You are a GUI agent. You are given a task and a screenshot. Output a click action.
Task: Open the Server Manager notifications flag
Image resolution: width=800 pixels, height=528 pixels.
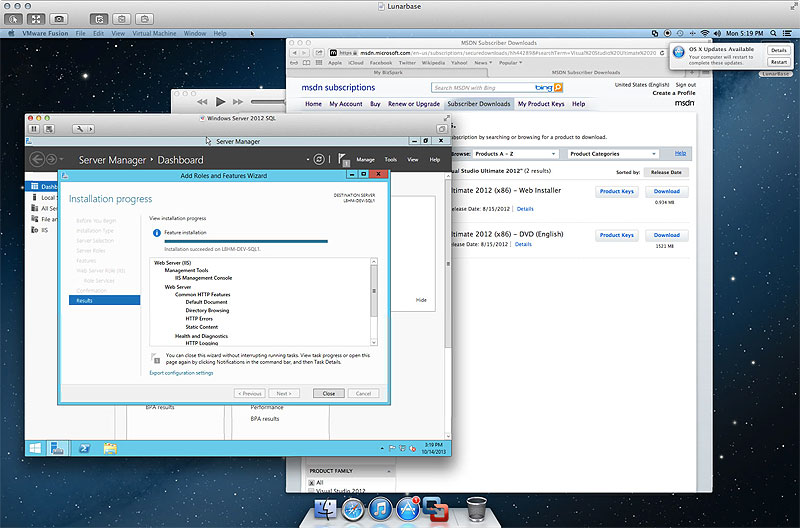coord(343,160)
